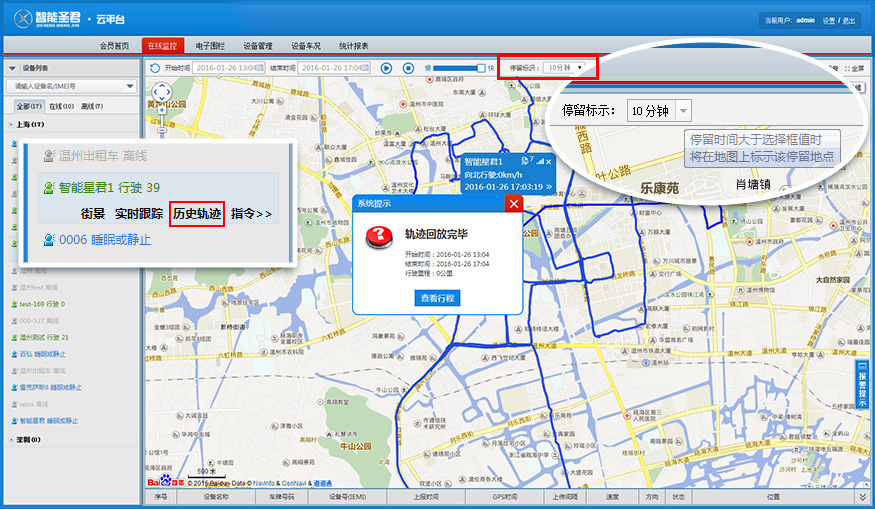Click the 查看行程 button
The image size is (875, 509).
436,298
